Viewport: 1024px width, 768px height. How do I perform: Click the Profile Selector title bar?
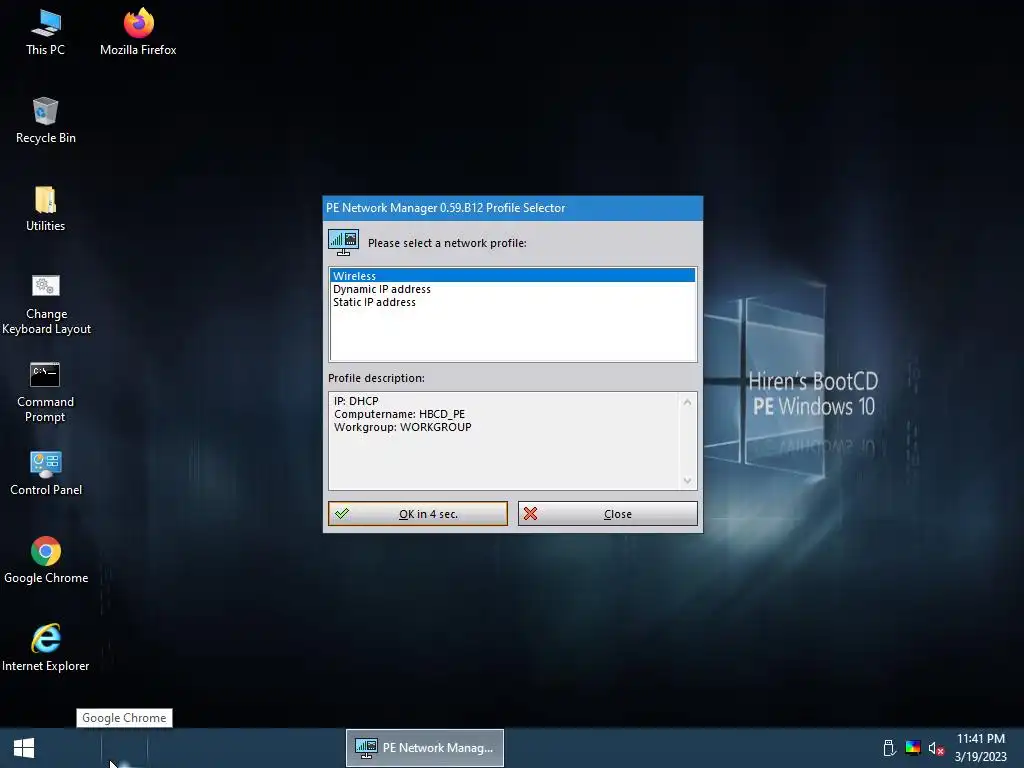coord(513,208)
